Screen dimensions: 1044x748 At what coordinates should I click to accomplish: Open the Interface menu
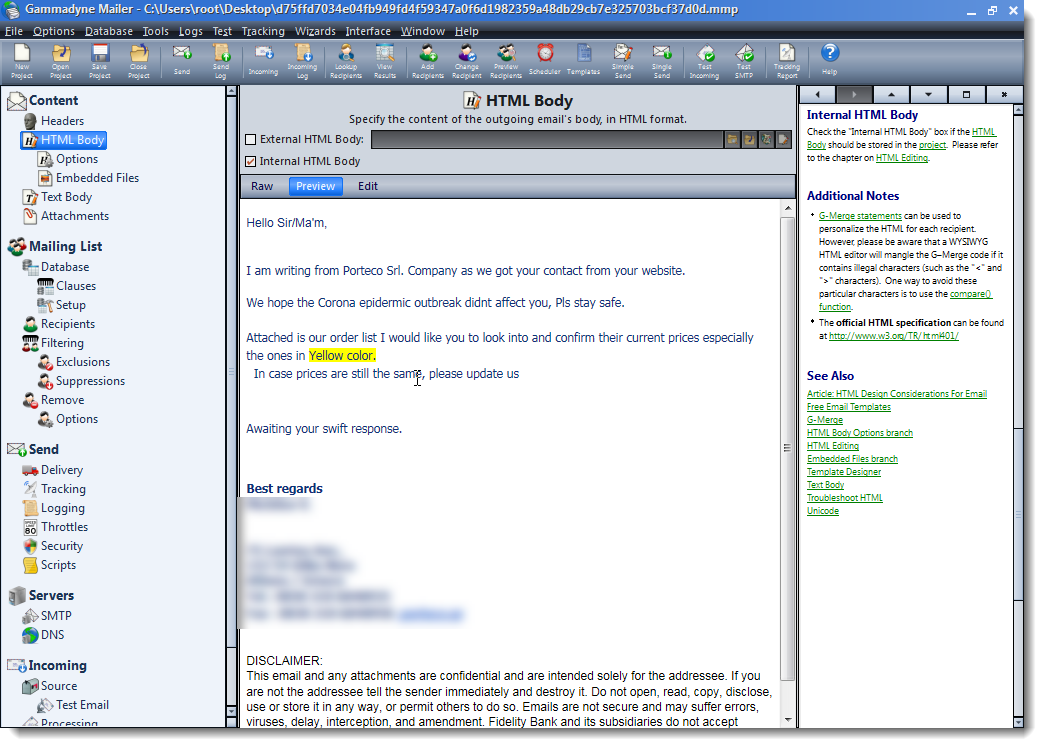[368, 31]
